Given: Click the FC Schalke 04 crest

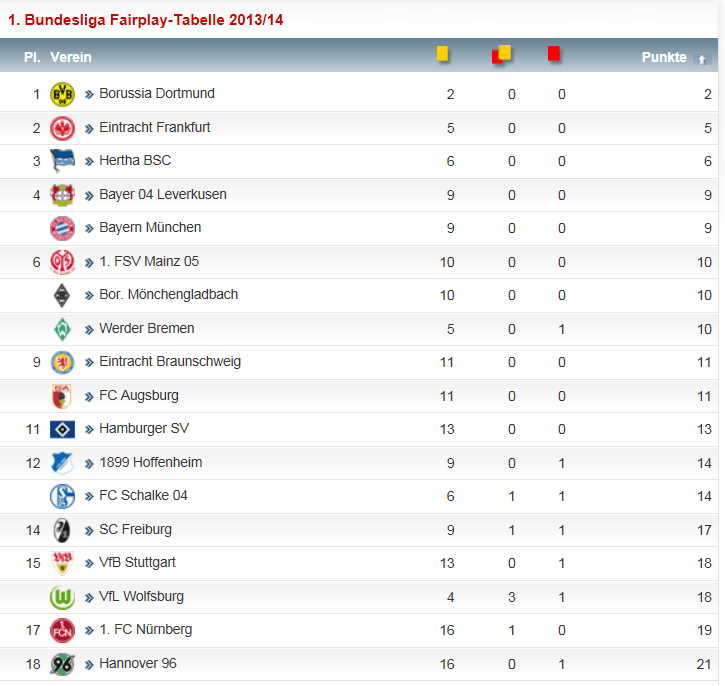Looking at the screenshot, I should click(x=62, y=496).
